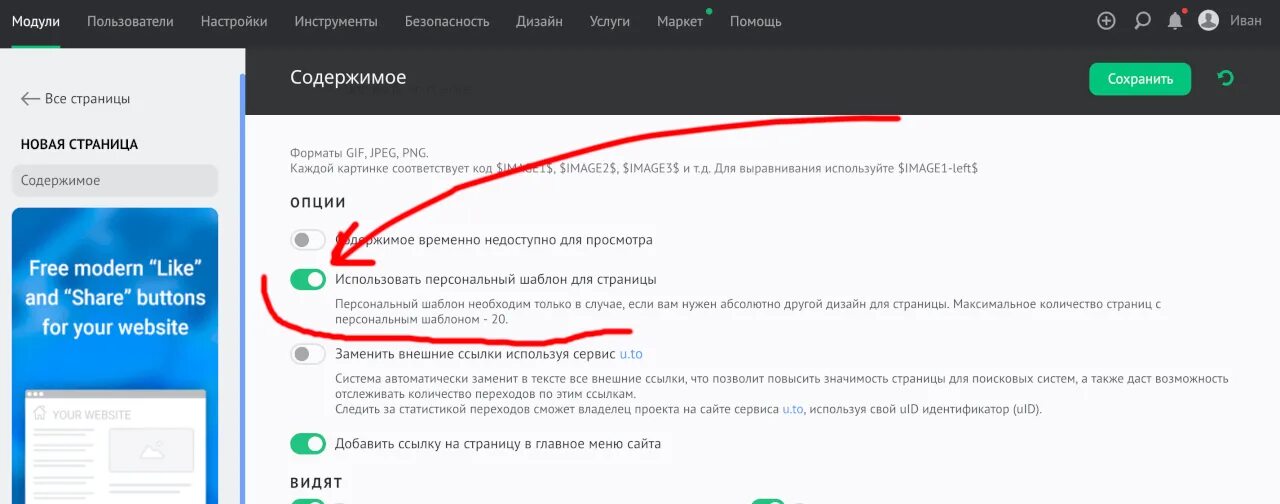Open the Услуги menu
This screenshot has width=1280, height=504.
[x=610, y=21]
